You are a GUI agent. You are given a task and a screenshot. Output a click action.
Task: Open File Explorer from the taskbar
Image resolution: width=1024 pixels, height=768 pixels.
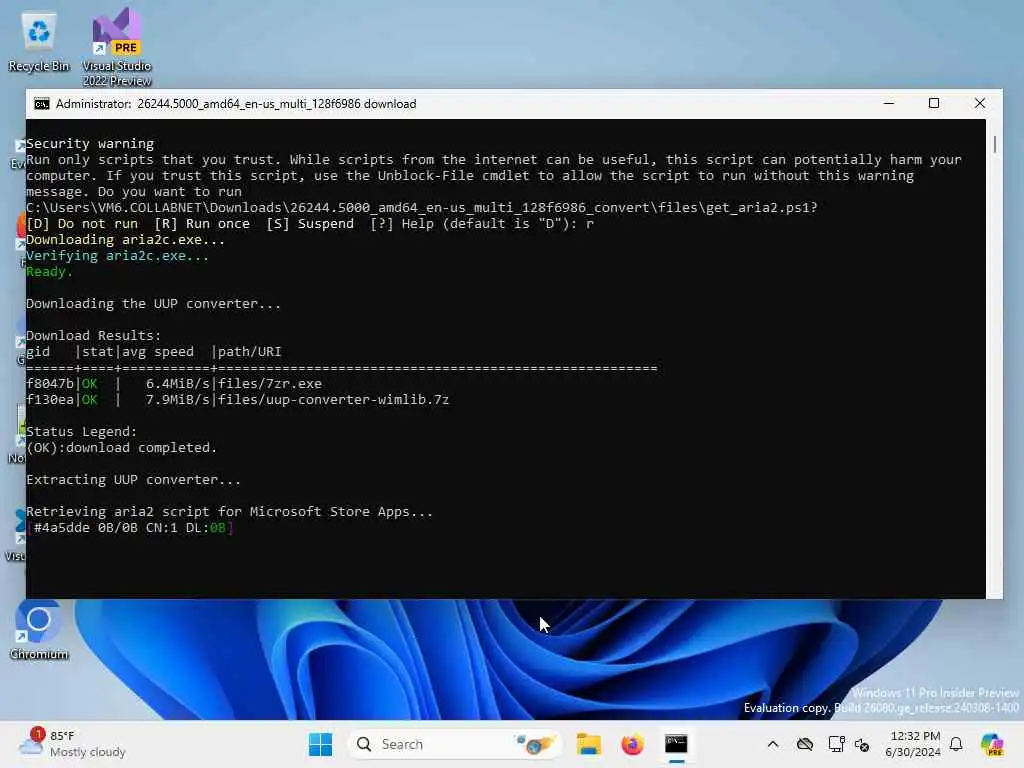pyautogui.click(x=588, y=744)
